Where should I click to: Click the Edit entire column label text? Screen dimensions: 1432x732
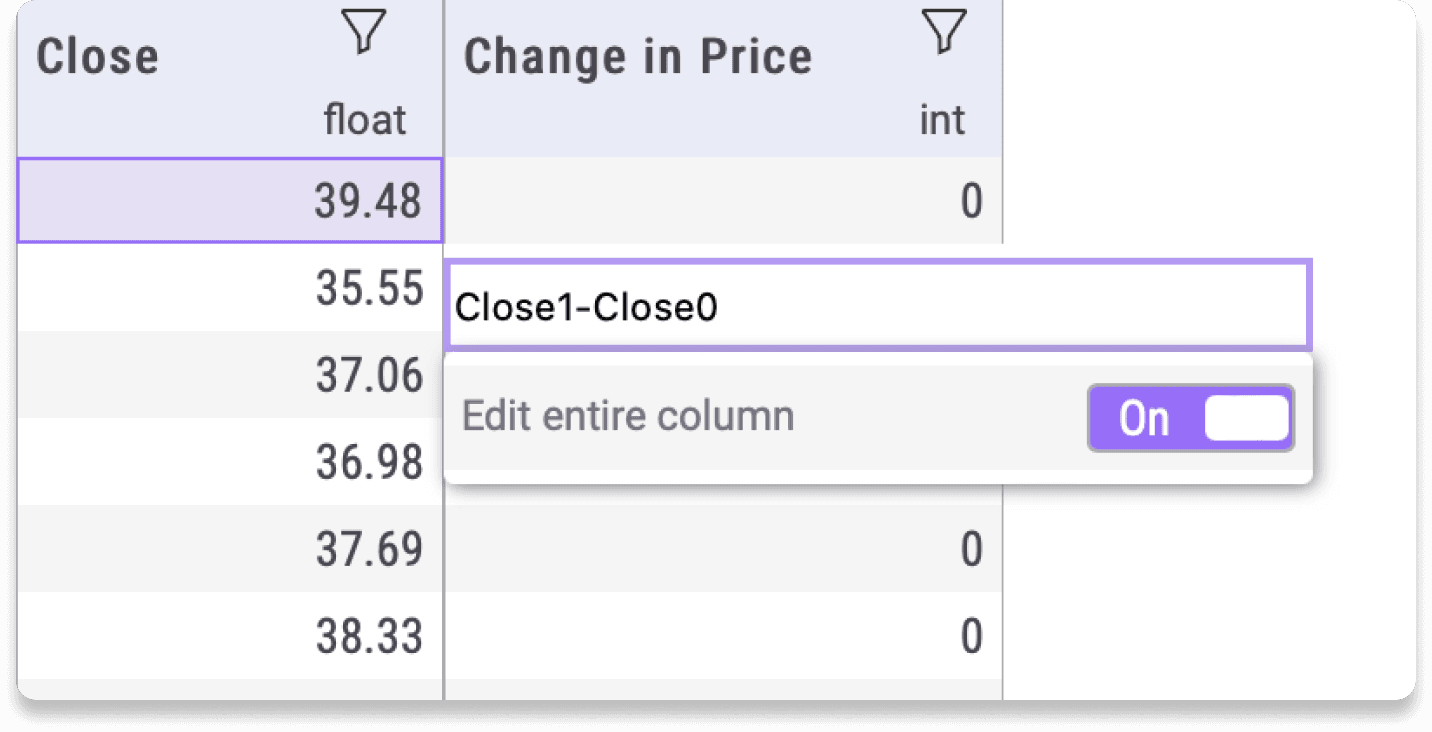click(628, 416)
